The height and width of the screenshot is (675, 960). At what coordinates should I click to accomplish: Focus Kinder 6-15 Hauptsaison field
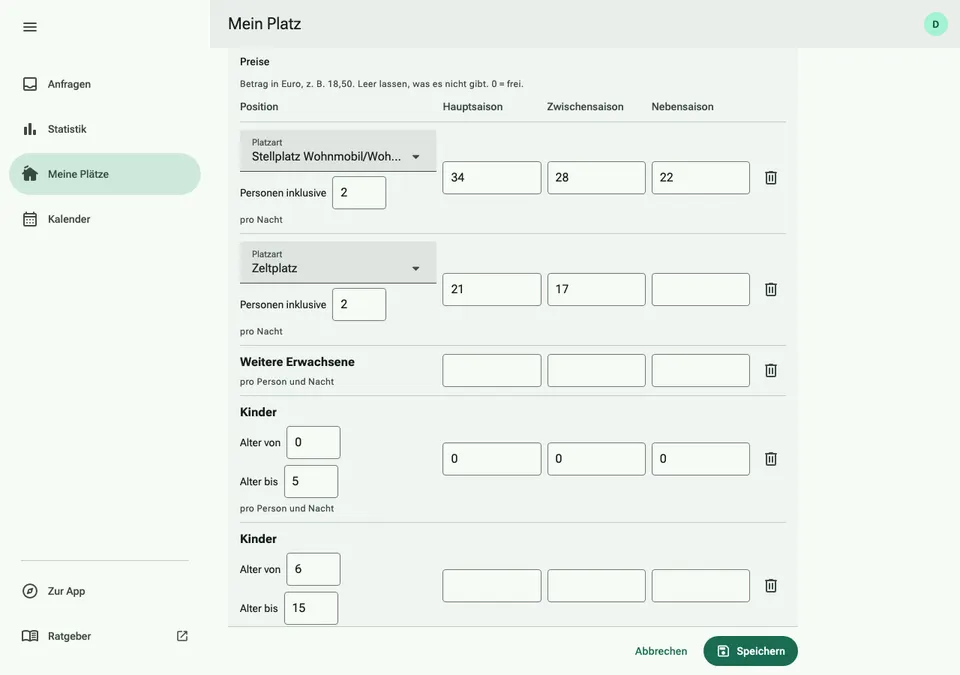tap(492, 586)
